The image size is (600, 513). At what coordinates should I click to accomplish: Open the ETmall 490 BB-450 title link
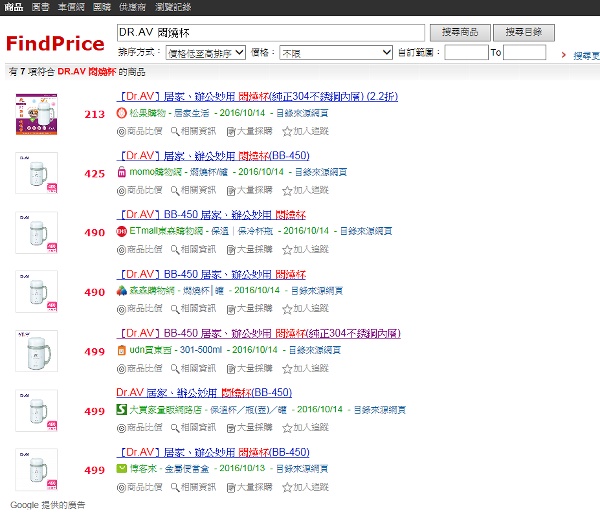pyautogui.click(x=211, y=215)
